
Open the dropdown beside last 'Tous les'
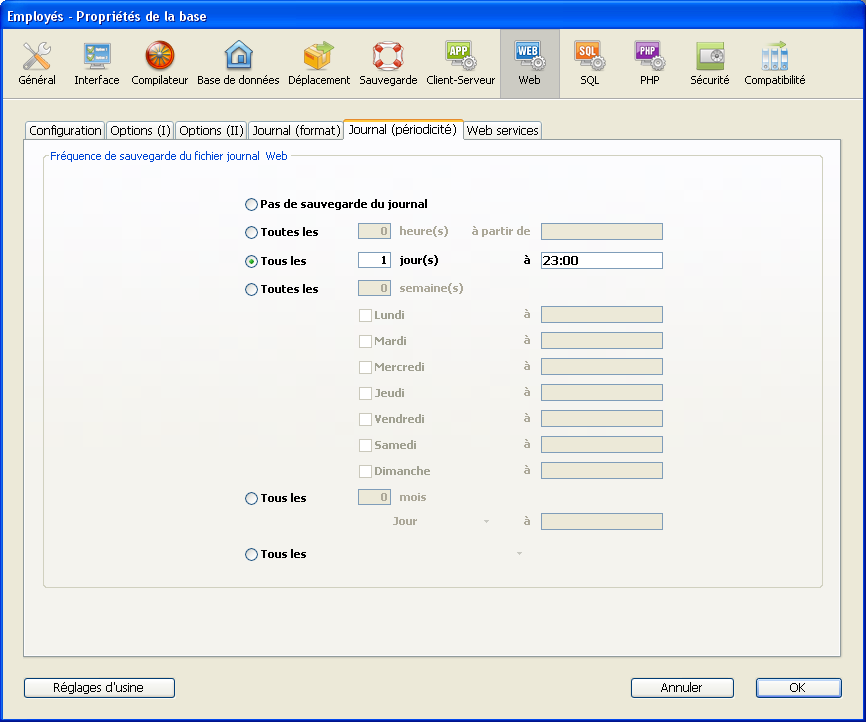point(519,554)
